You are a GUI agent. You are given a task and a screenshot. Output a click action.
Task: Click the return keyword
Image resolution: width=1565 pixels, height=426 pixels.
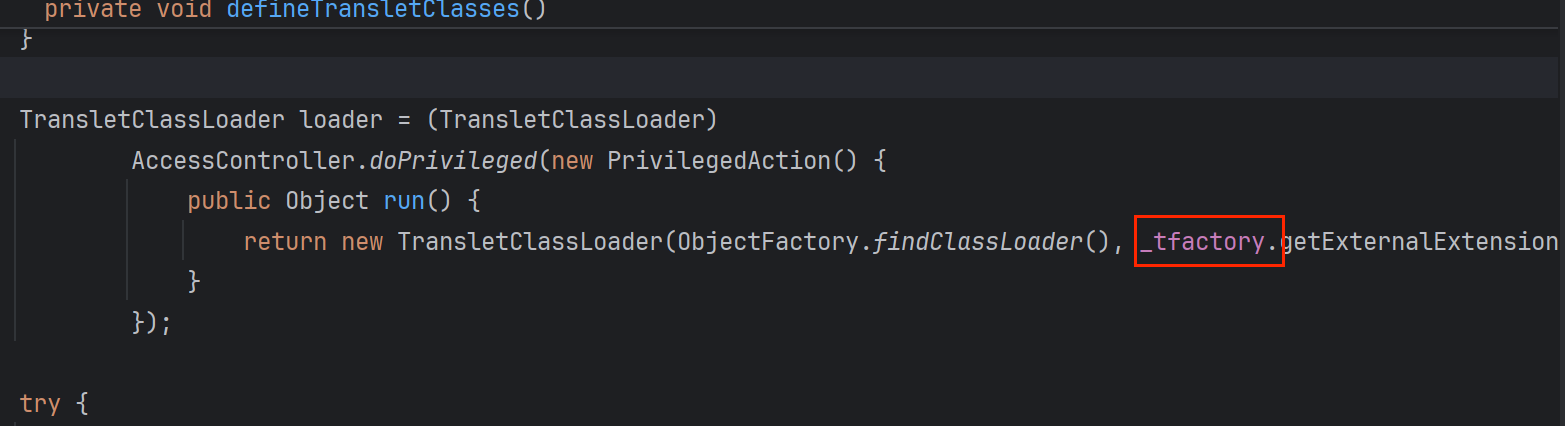click(285, 241)
